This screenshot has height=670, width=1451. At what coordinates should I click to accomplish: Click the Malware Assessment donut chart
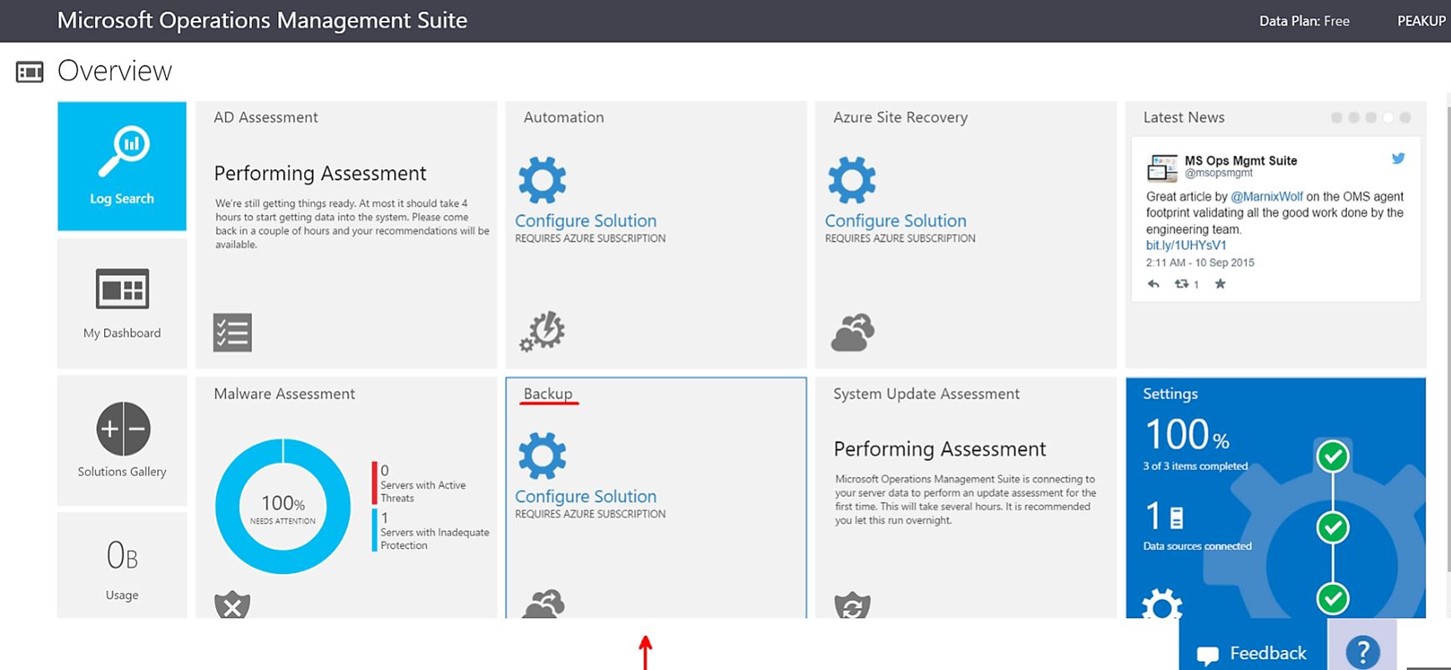coord(283,506)
